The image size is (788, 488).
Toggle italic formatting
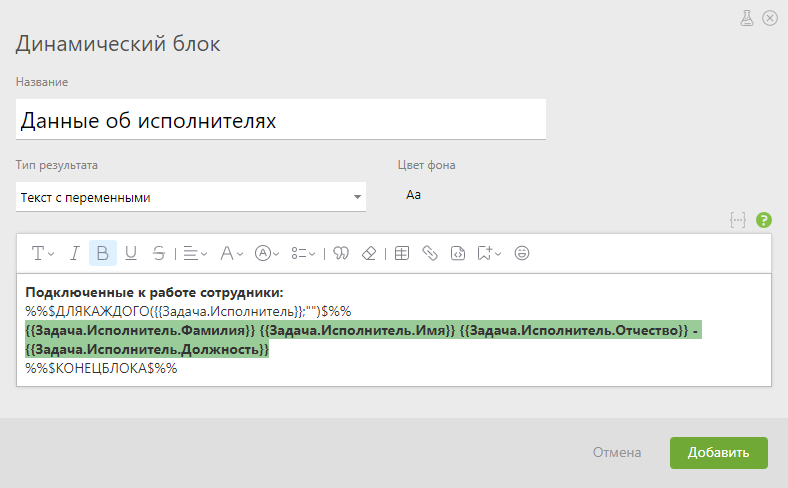tap(74, 253)
